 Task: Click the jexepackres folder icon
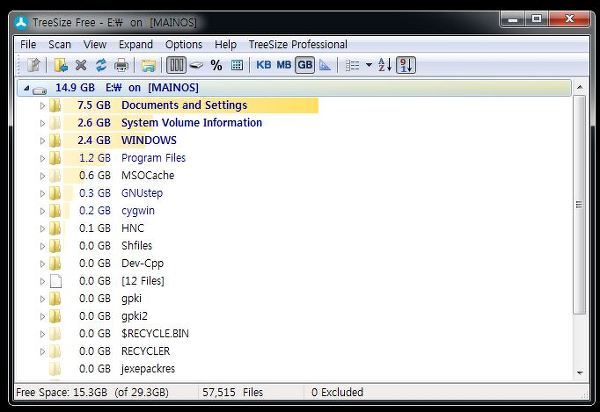coord(55,369)
